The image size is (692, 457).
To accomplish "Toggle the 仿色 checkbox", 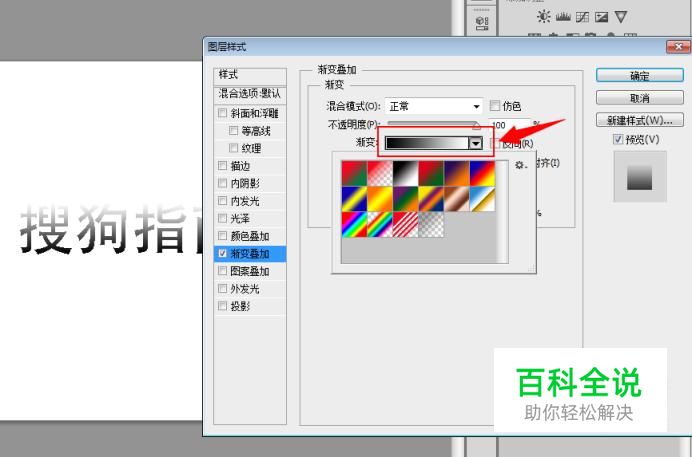I will pyautogui.click(x=495, y=105).
